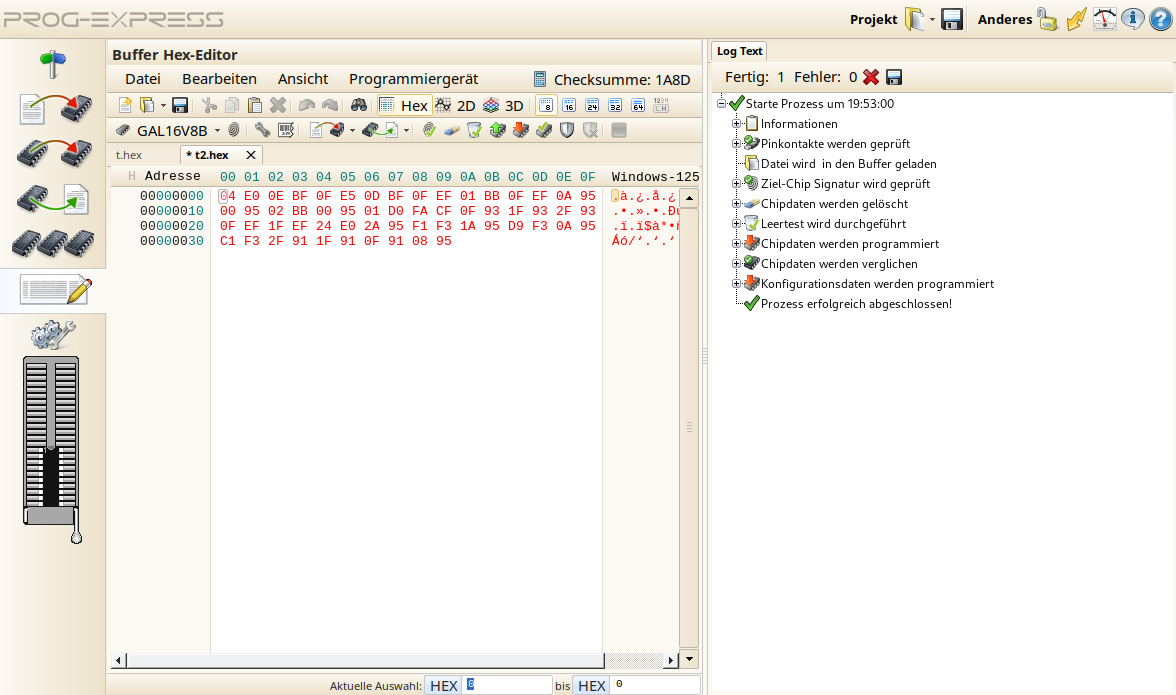Toggle 64-bit word width display

[637, 104]
